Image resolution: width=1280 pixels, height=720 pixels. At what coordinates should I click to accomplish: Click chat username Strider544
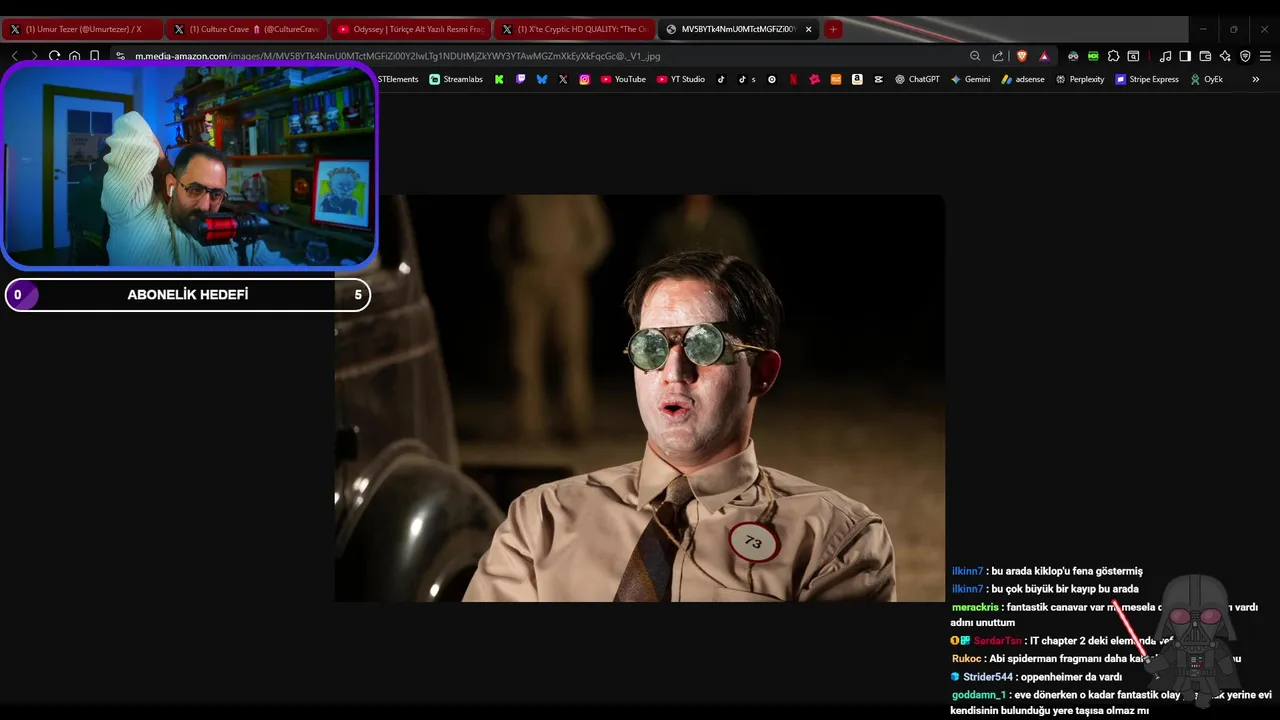(x=989, y=677)
